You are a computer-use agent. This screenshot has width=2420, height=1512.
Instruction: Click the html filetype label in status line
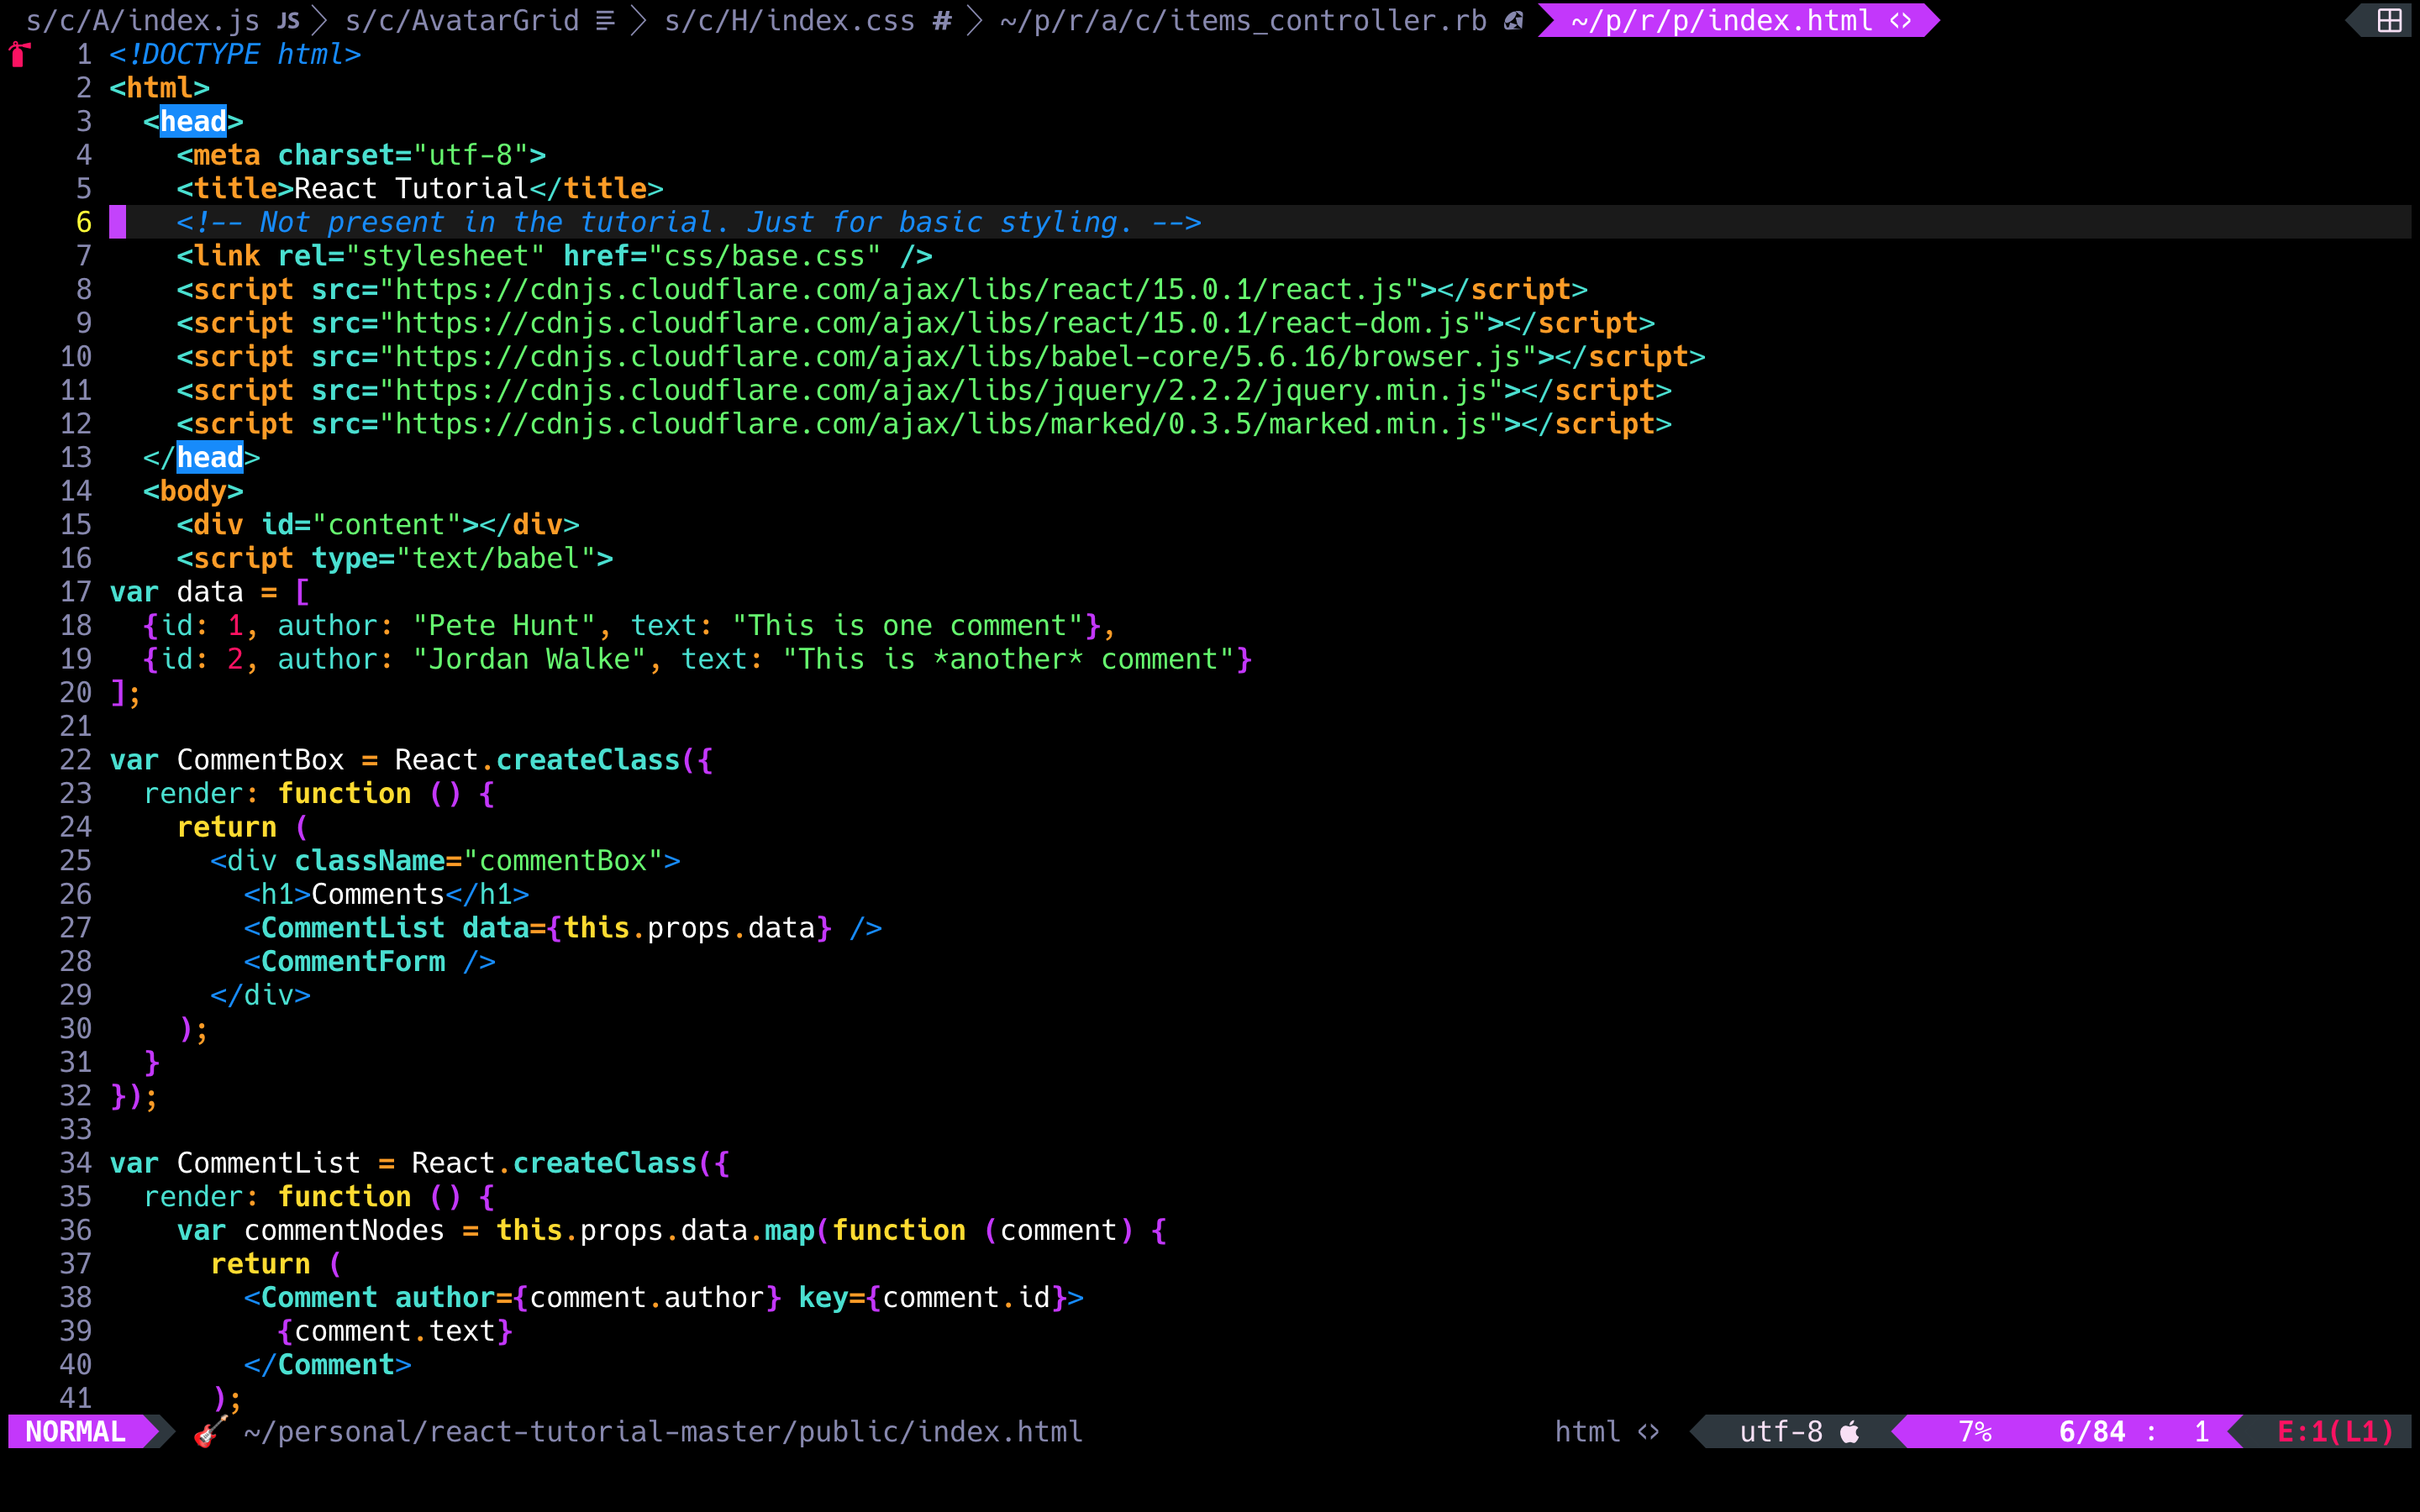pos(1587,1431)
